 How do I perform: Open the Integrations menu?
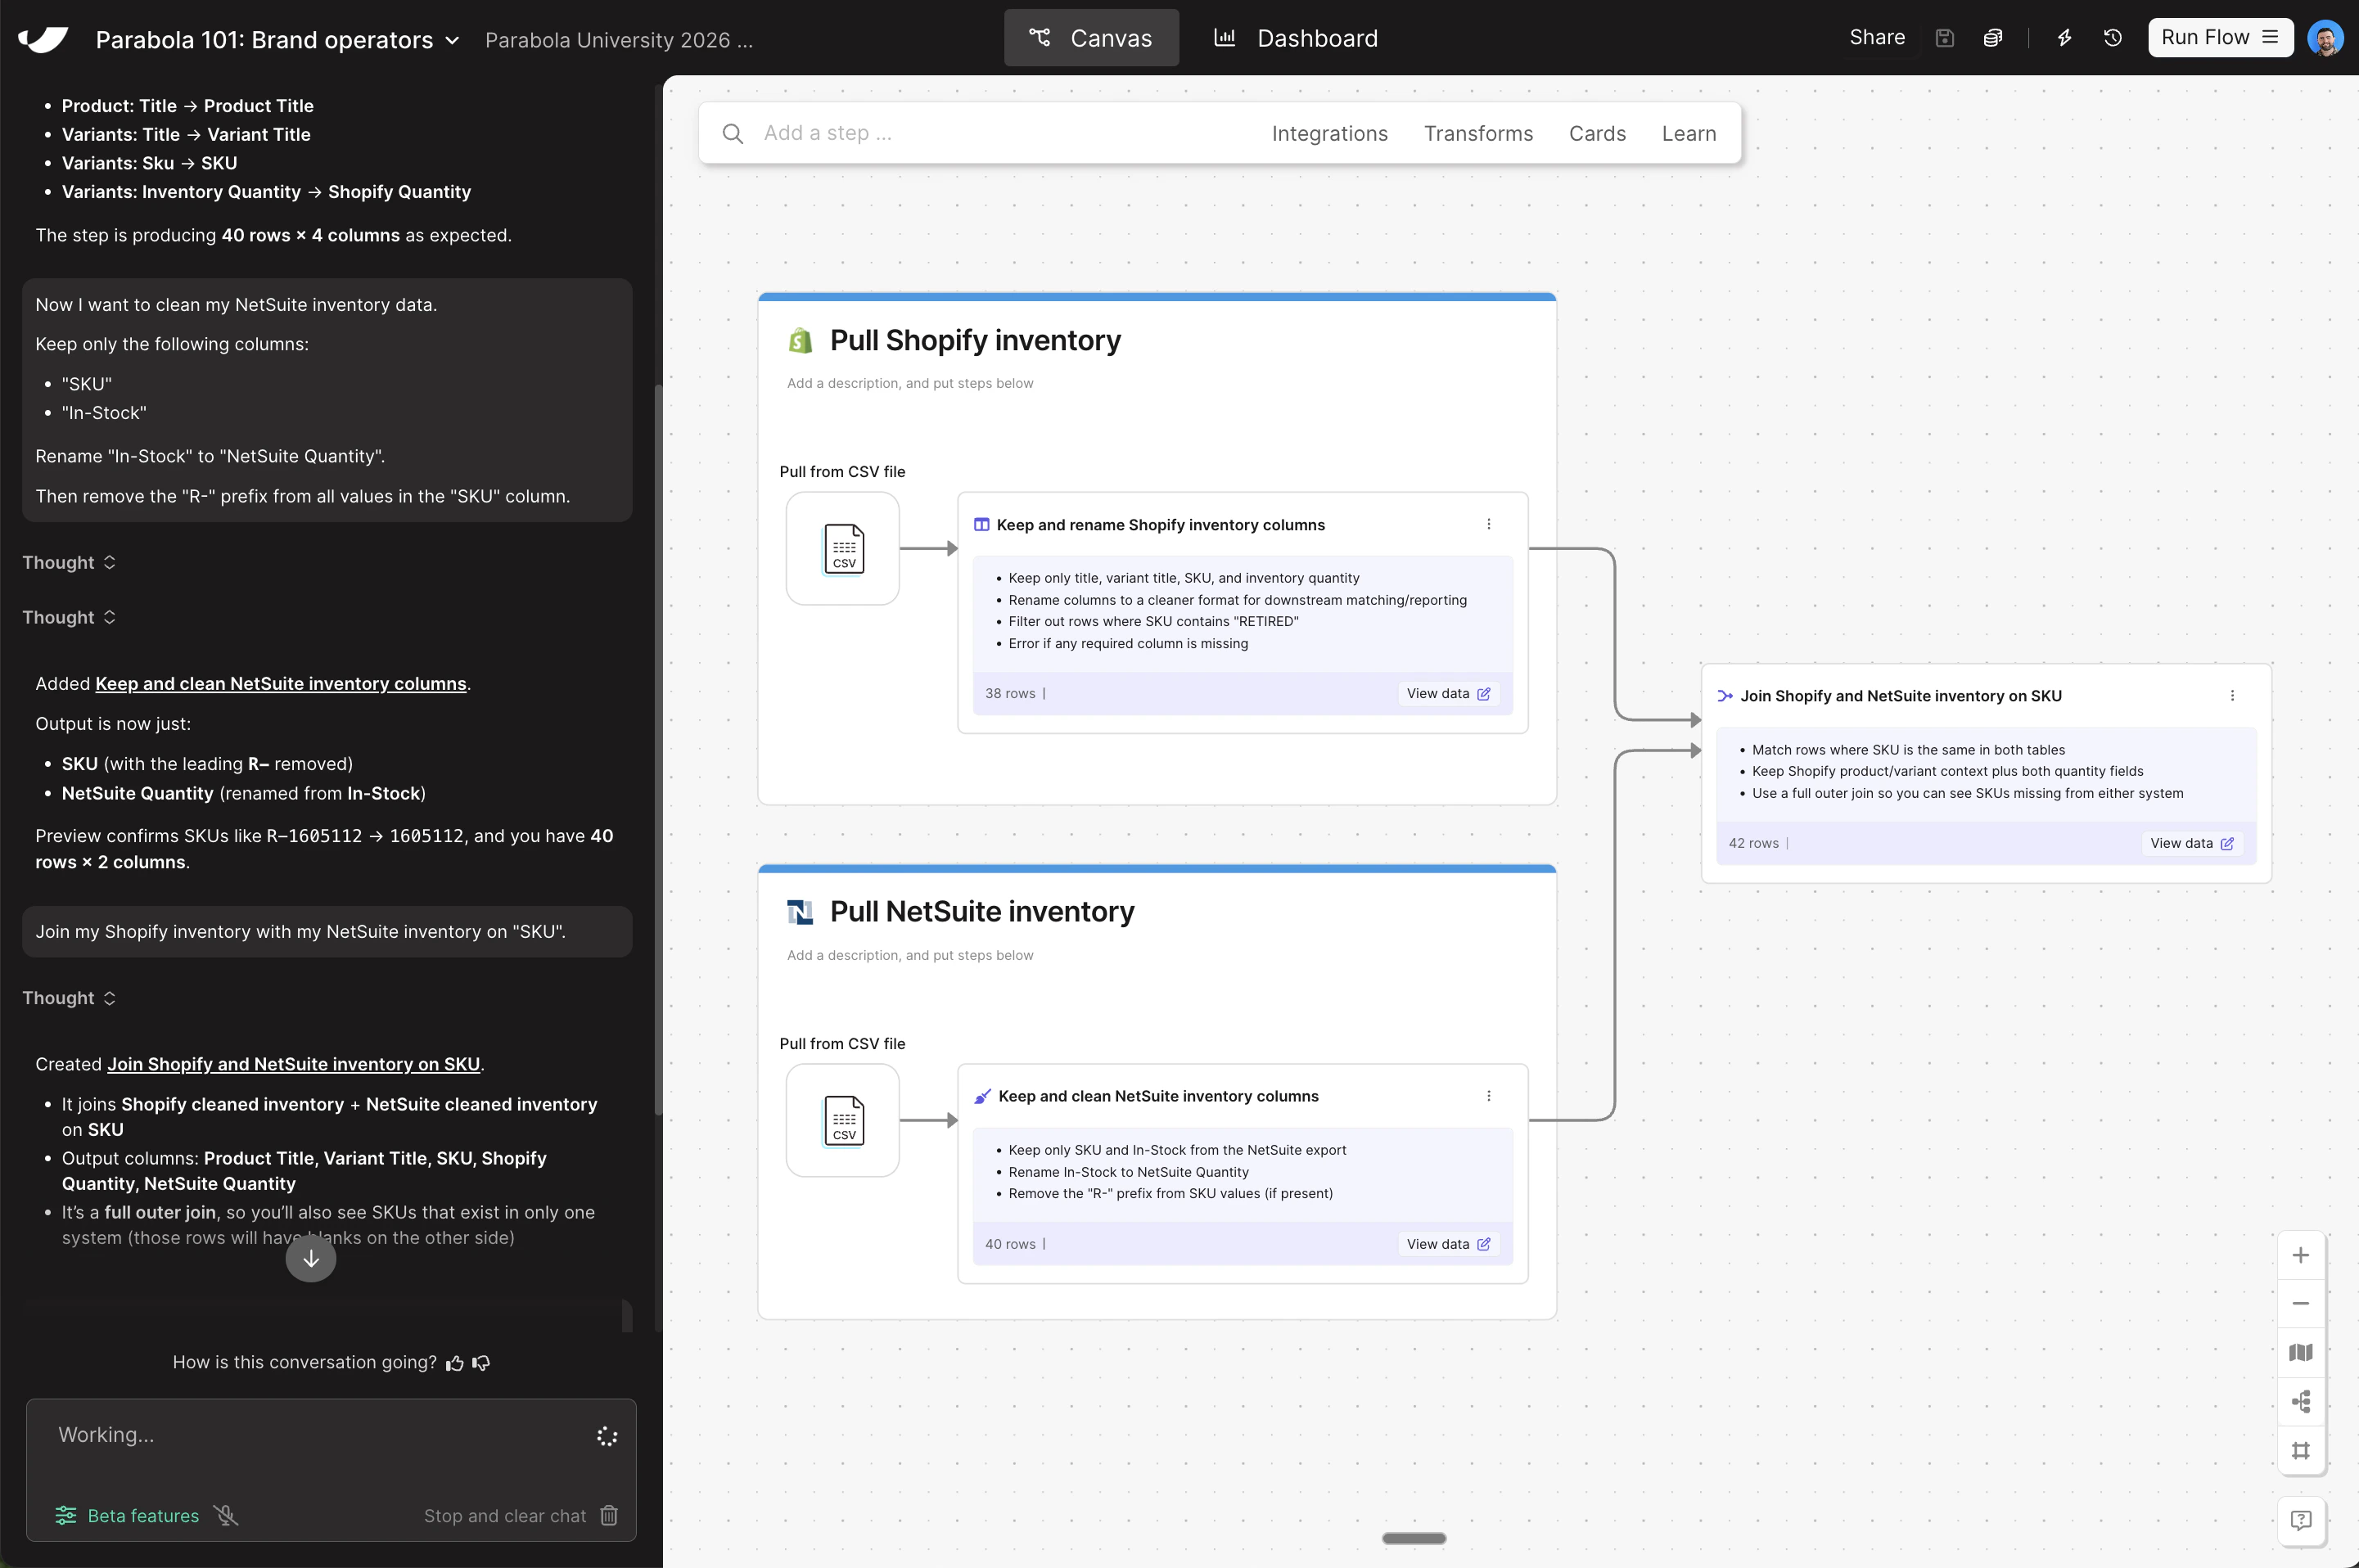pos(1329,133)
